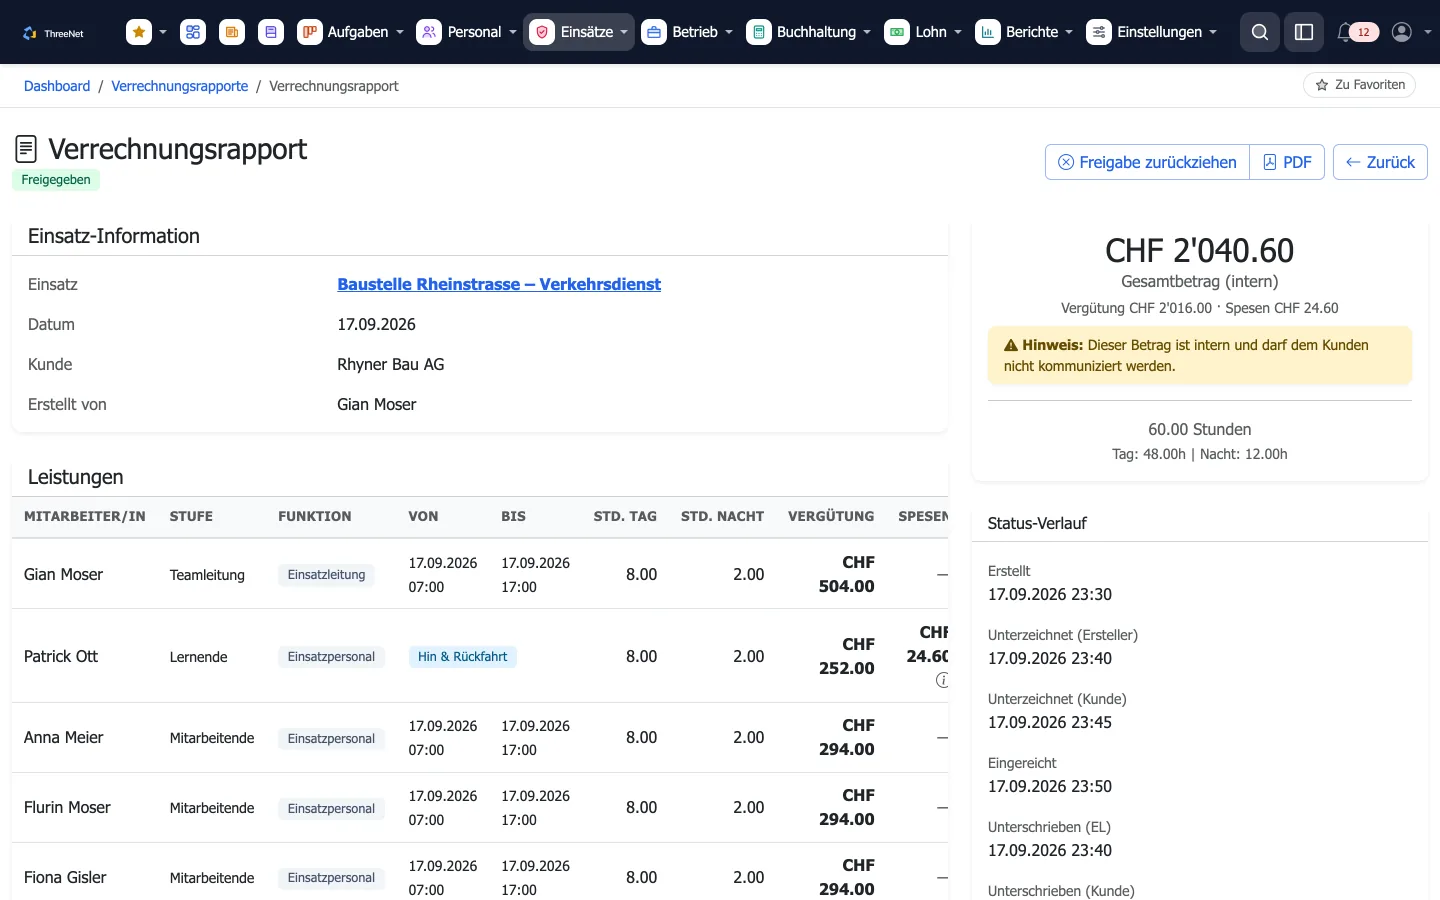Click Freigabe zurückziehen button
The width and height of the screenshot is (1440, 900).
(x=1147, y=162)
